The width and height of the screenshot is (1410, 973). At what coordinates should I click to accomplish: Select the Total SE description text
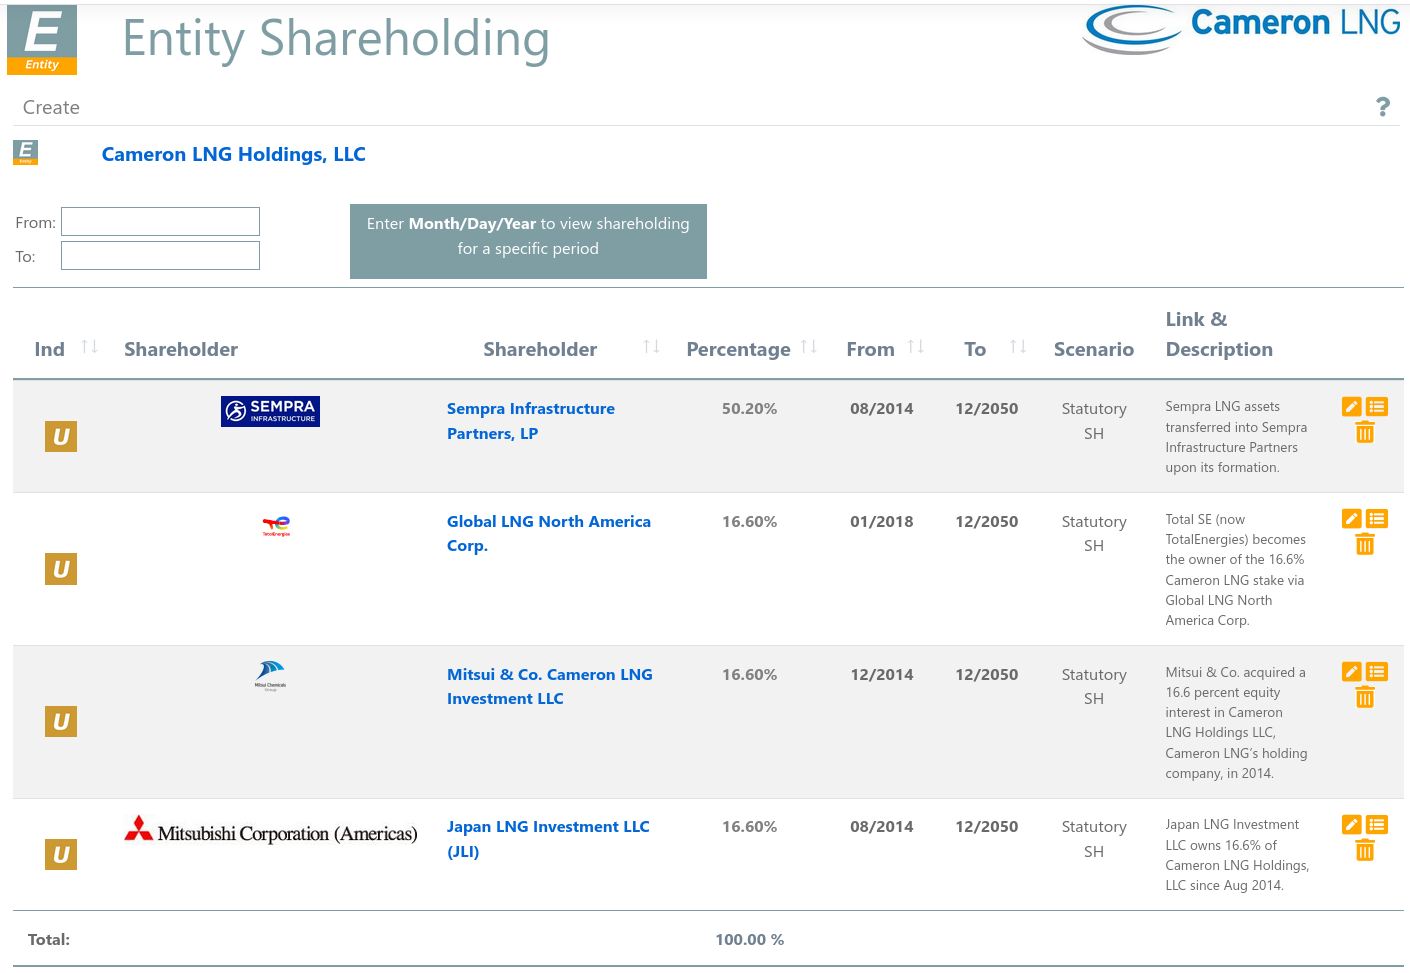pos(1235,569)
